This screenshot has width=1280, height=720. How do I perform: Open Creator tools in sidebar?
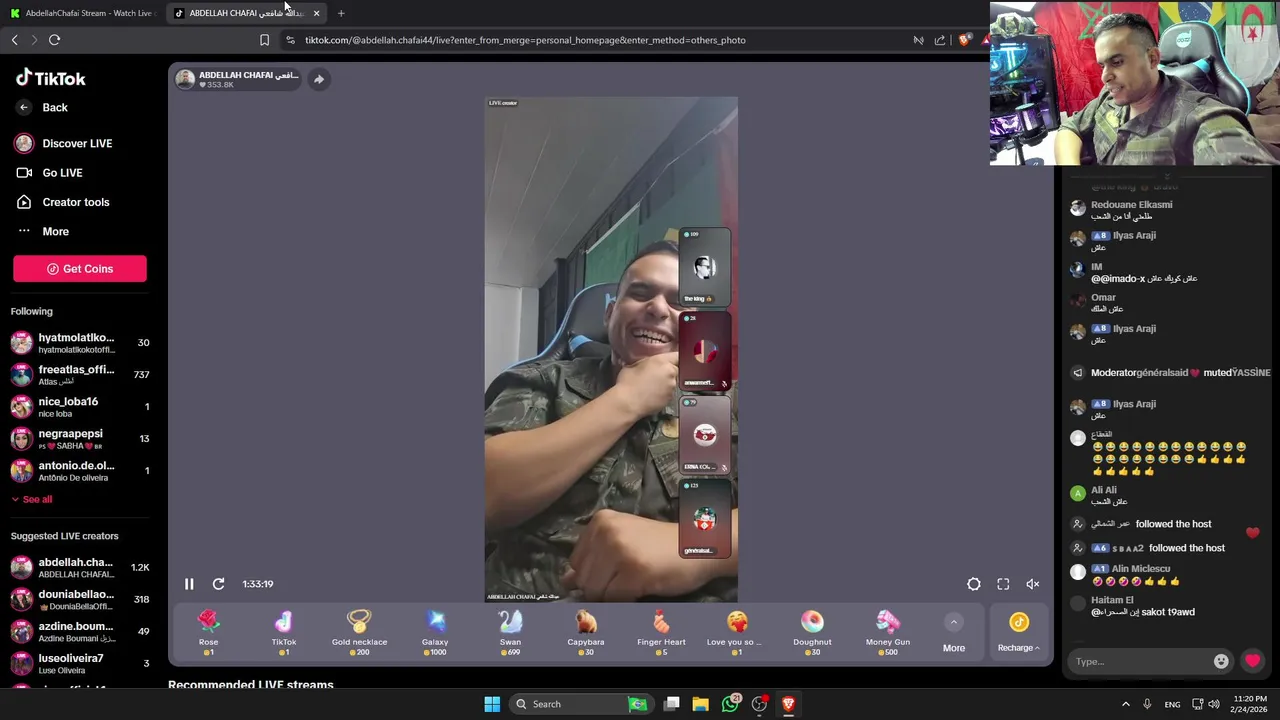pos(62,202)
